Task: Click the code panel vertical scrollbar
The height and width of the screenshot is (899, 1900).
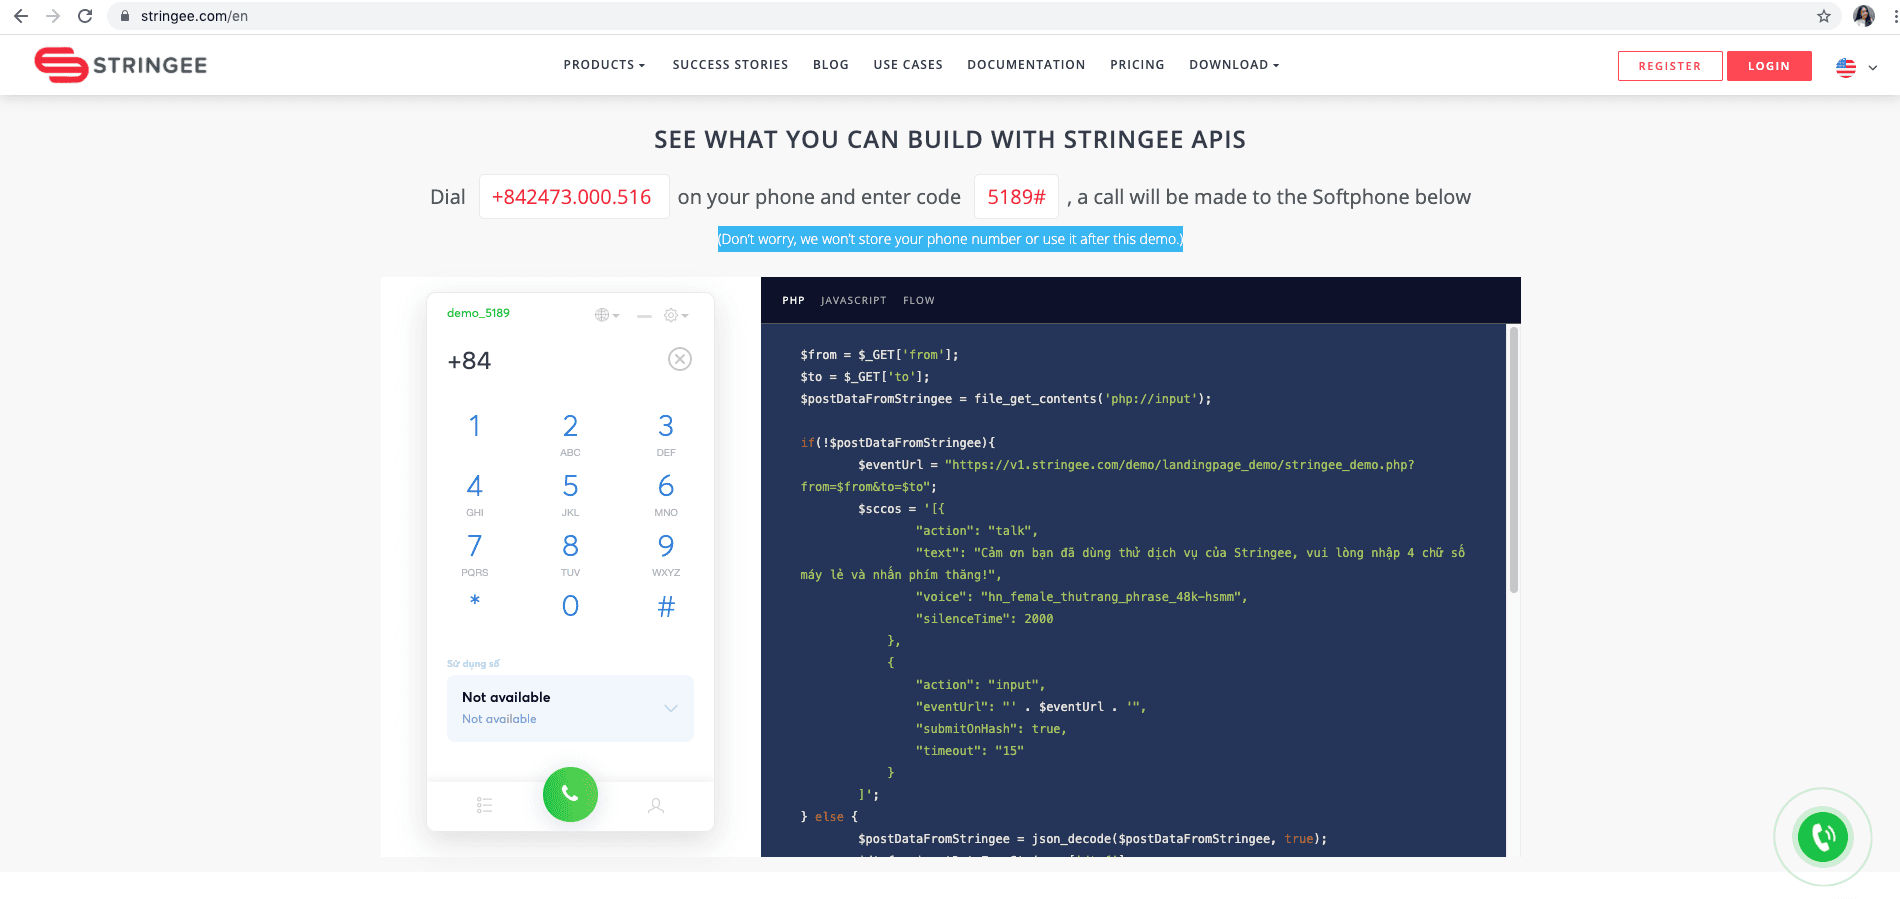Action: click(x=1513, y=460)
